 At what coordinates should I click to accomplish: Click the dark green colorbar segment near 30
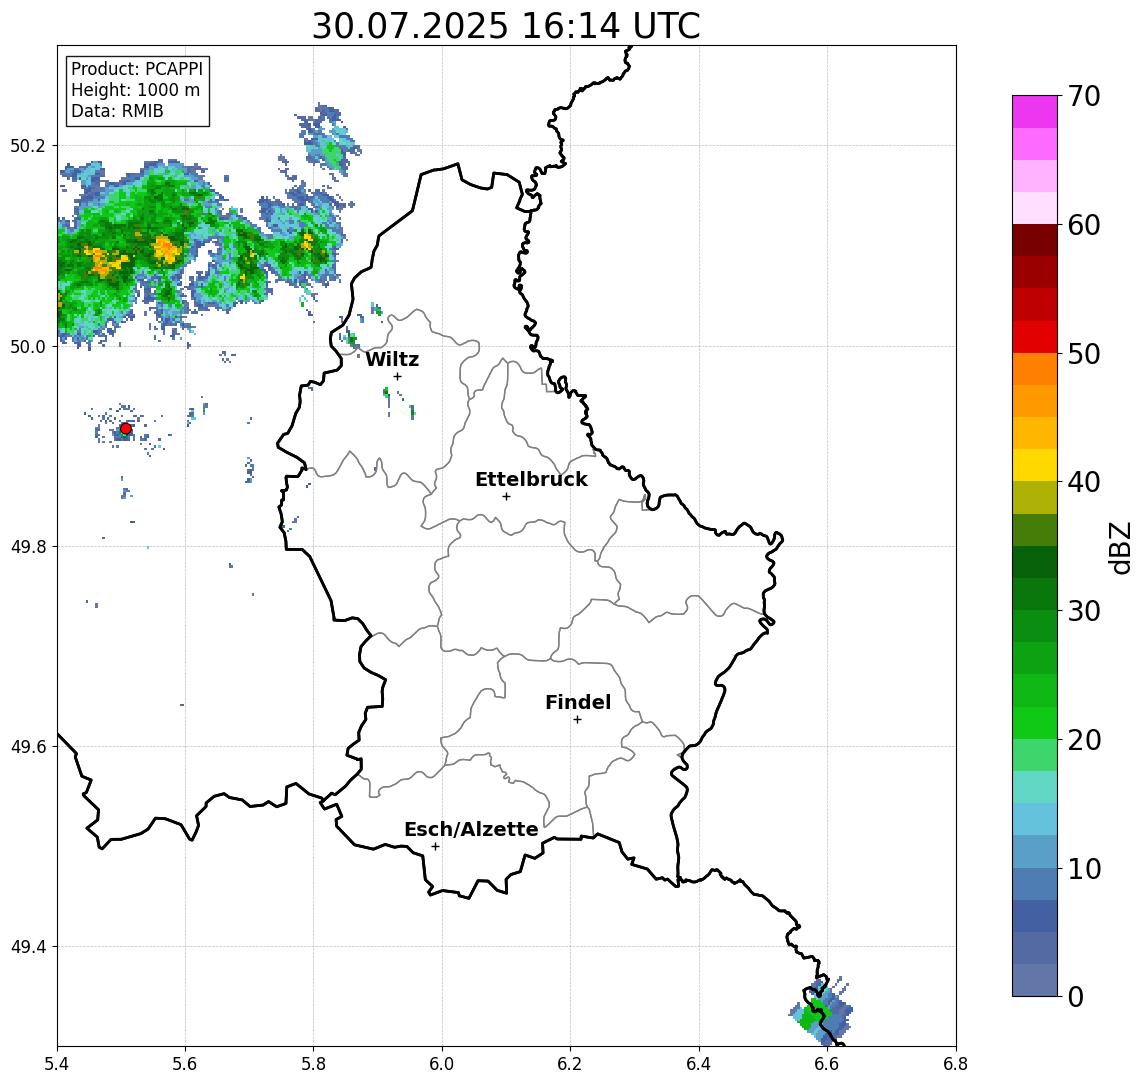click(1035, 594)
